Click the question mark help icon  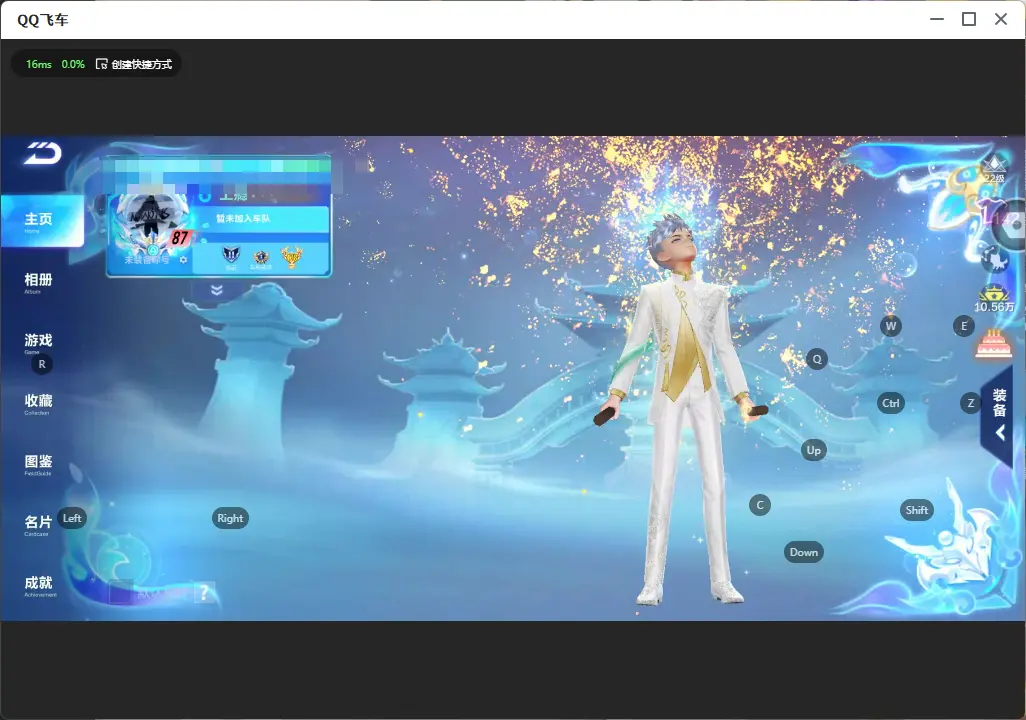(204, 593)
